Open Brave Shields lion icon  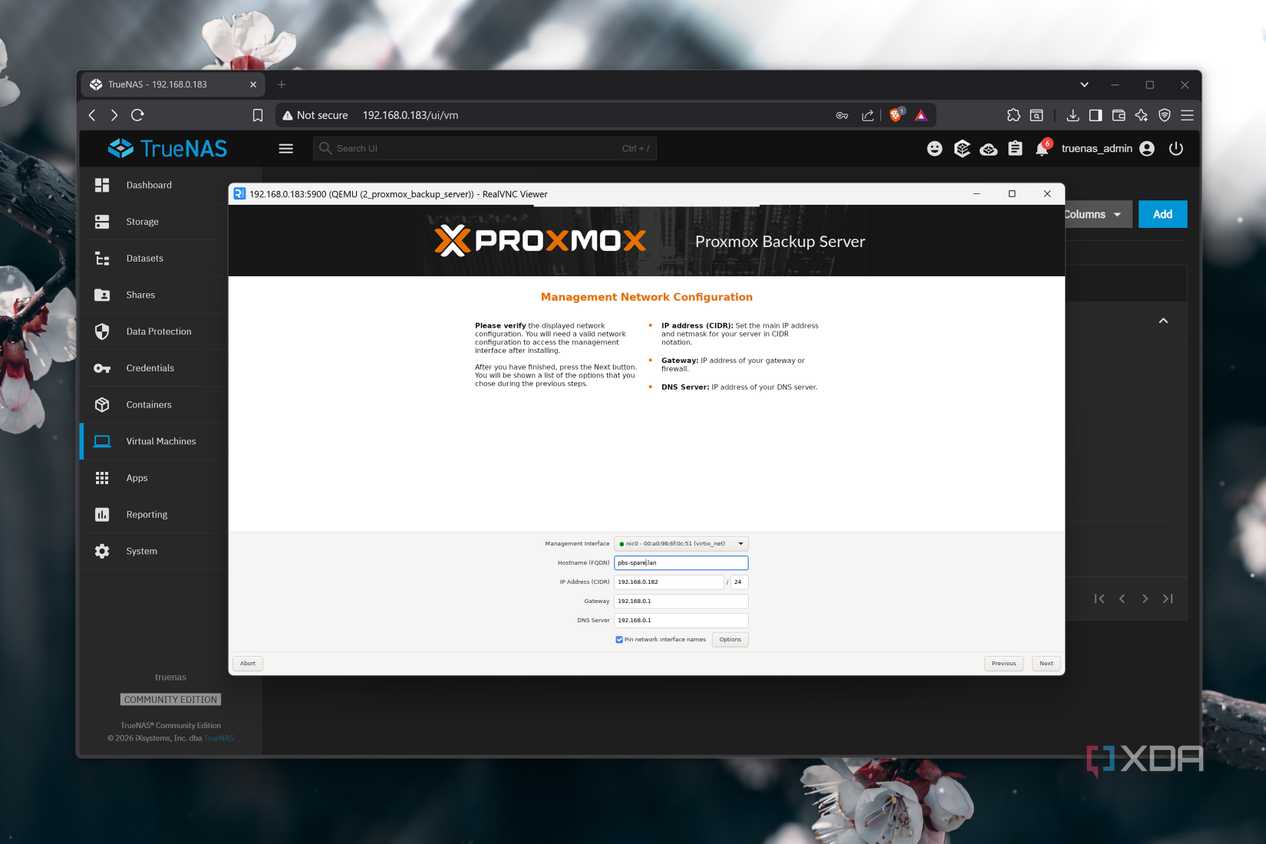click(896, 115)
